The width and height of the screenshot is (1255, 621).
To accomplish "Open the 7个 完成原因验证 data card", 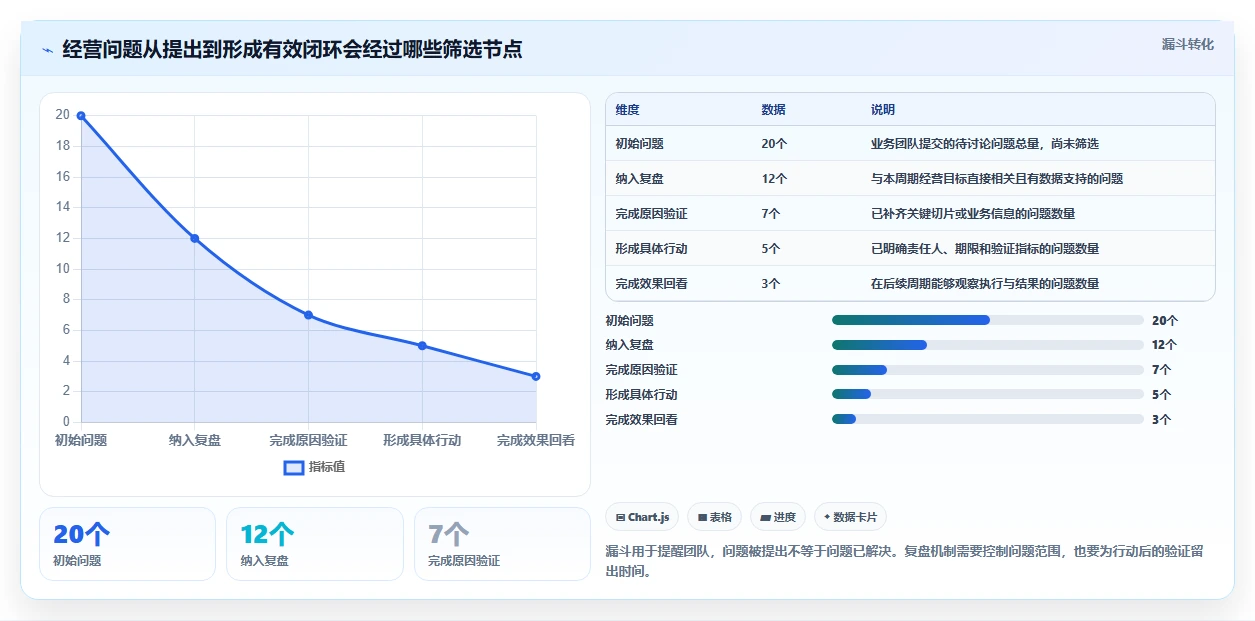I will (x=502, y=544).
